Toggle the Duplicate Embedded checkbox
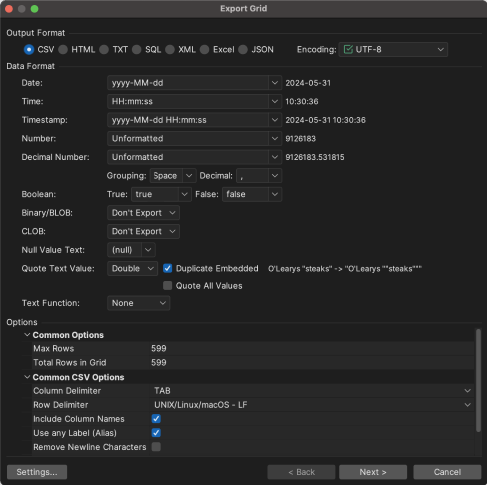The width and height of the screenshot is (487, 485). point(168,269)
